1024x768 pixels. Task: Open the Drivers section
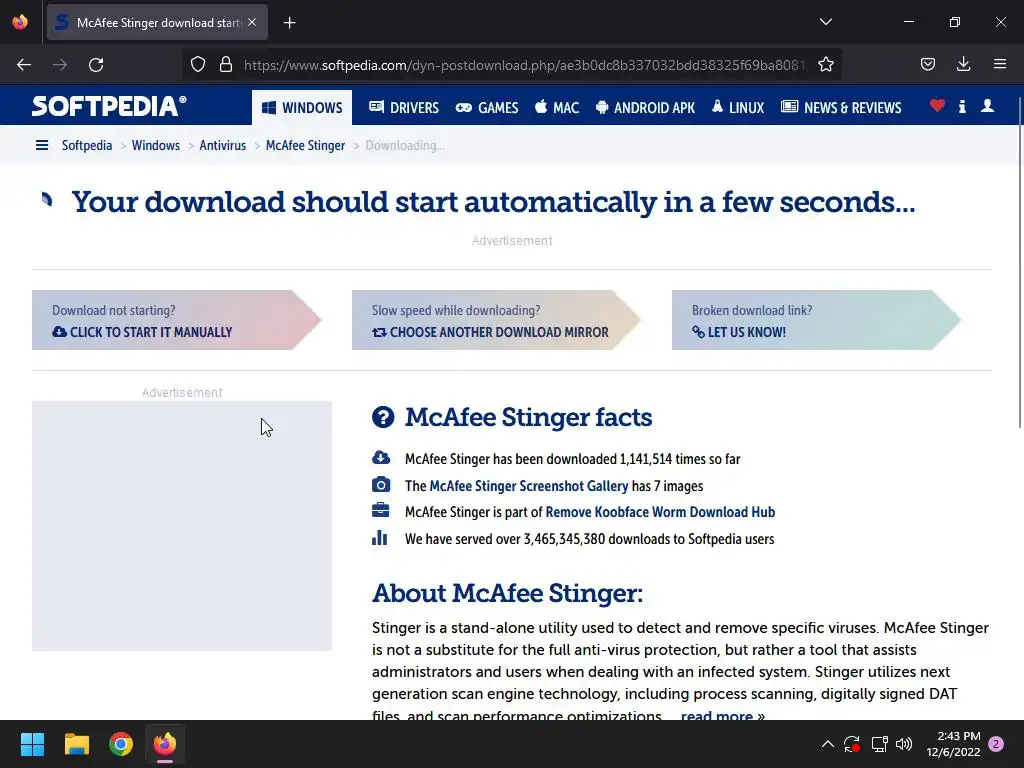click(404, 108)
